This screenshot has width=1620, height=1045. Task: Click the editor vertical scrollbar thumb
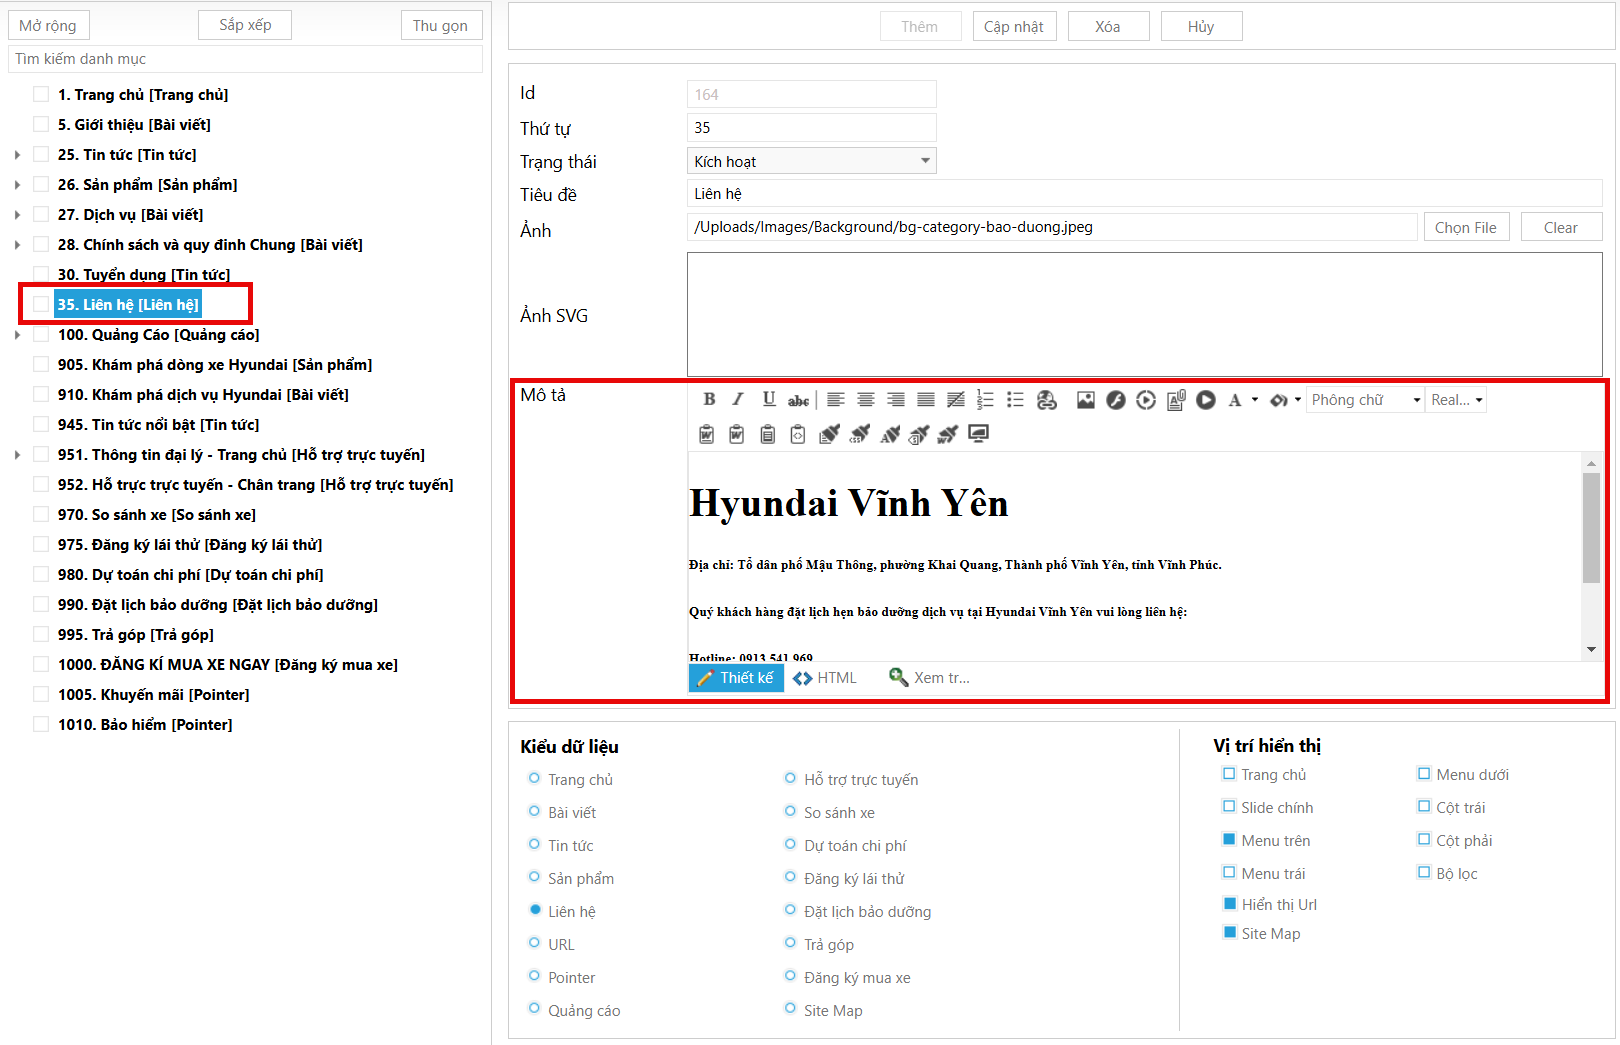[x=1591, y=527]
